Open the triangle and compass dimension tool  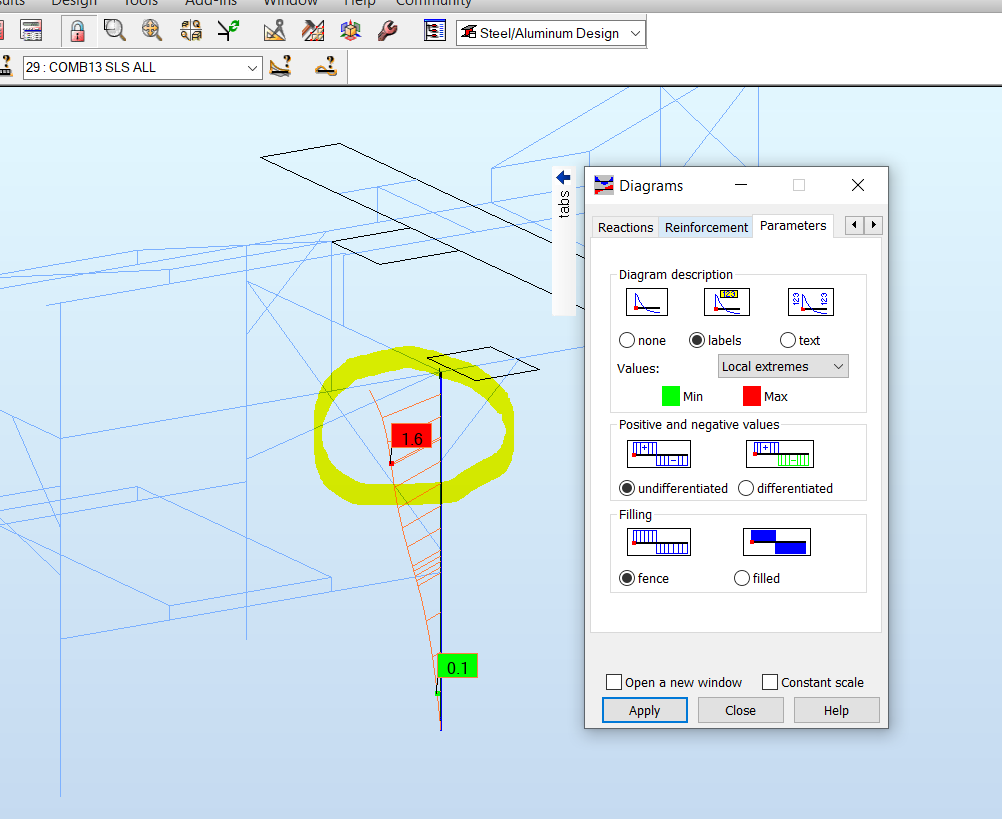point(275,30)
